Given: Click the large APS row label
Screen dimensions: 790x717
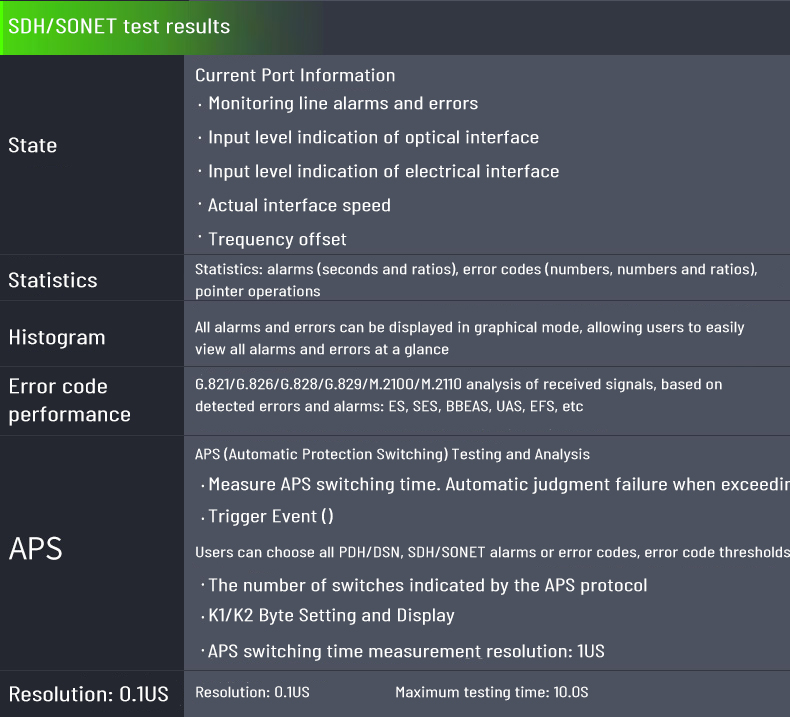Looking at the screenshot, I should point(36,549).
